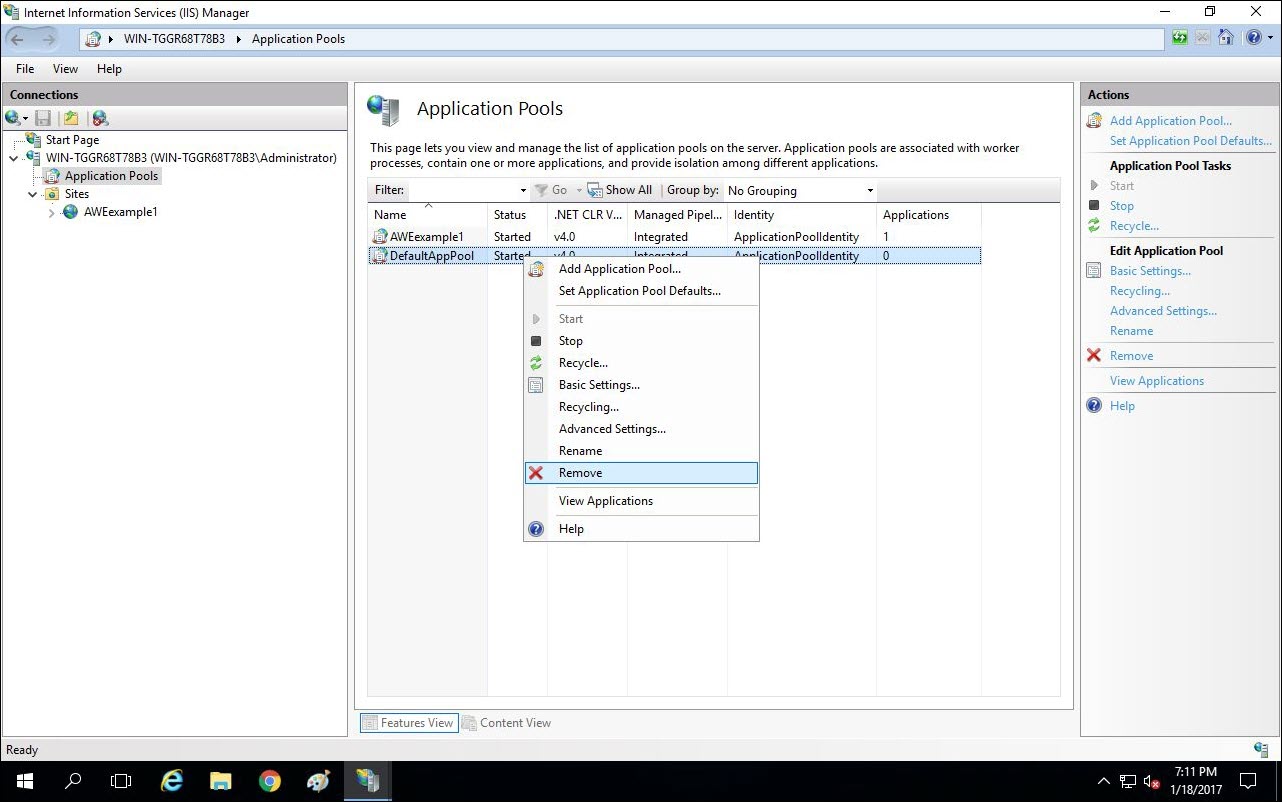Select the AWEexample1 site in tree

click(120, 212)
